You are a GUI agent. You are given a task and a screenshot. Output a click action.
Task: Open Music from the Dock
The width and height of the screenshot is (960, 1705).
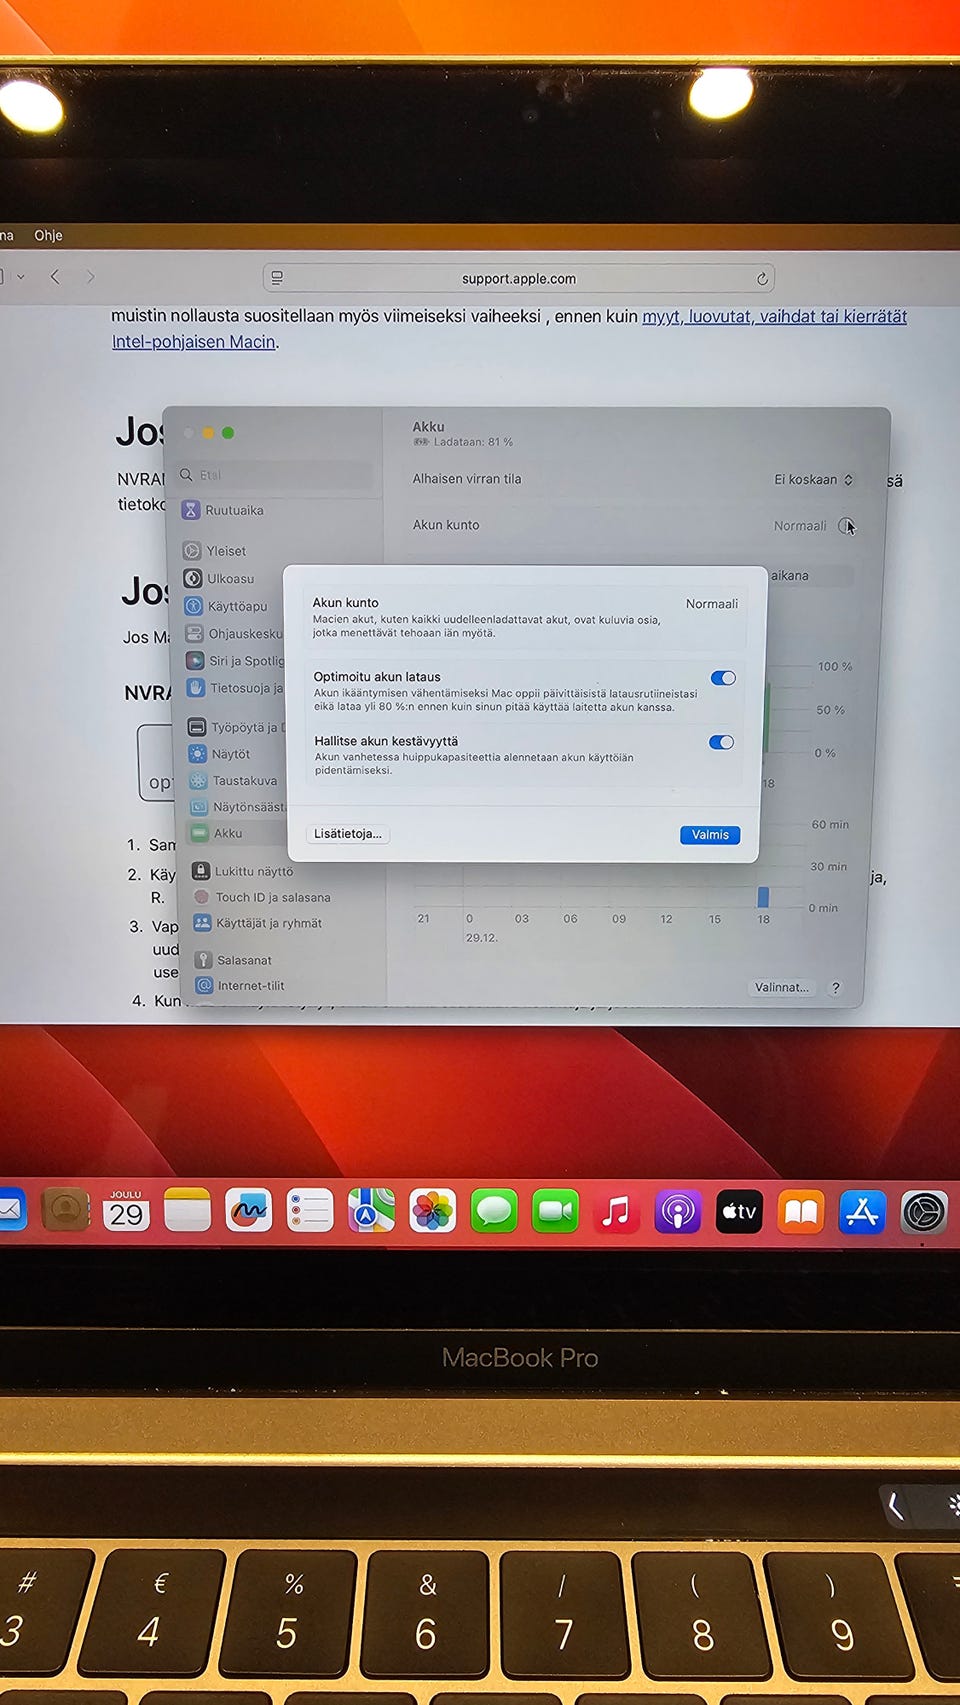(x=616, y=1211)
